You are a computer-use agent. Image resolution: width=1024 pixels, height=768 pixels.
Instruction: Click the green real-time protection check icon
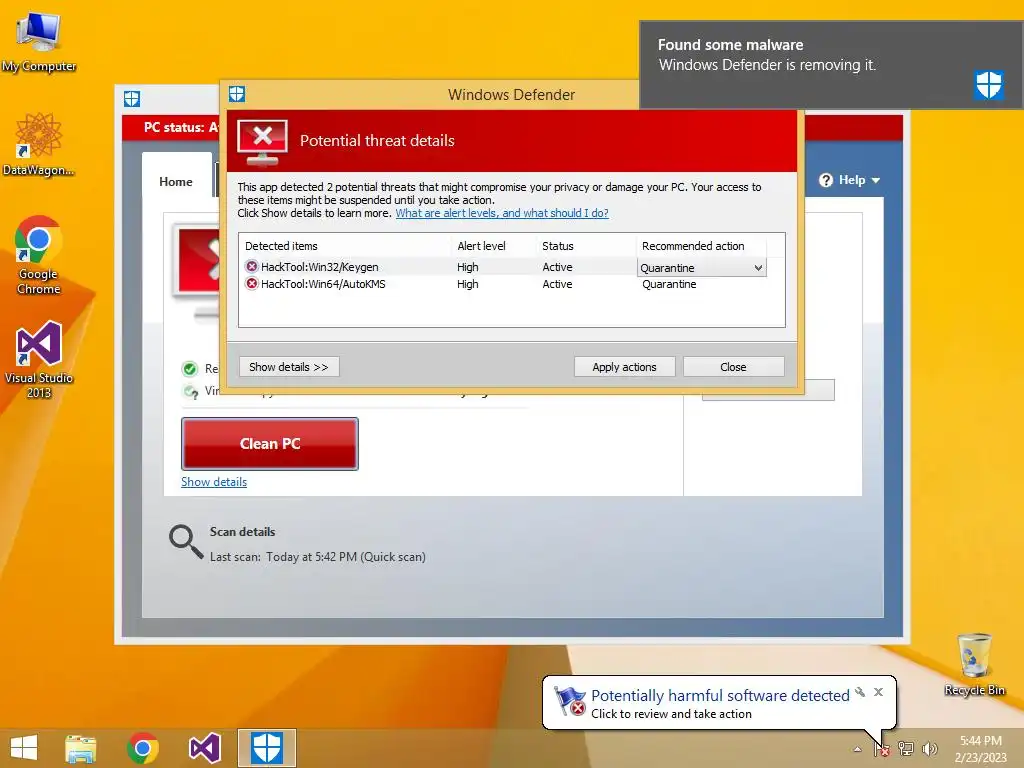coord(190,369)
